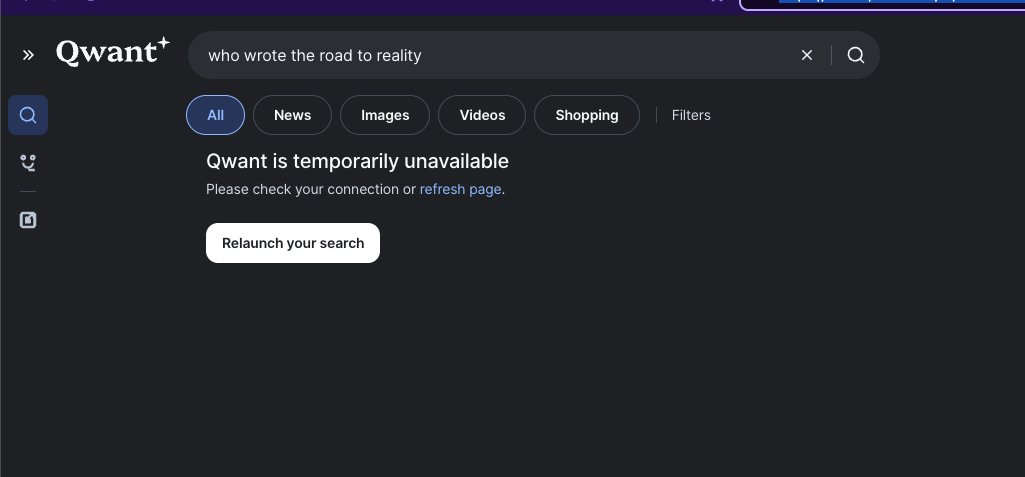Click the temporarily unavailable heading

pos(357,161)
